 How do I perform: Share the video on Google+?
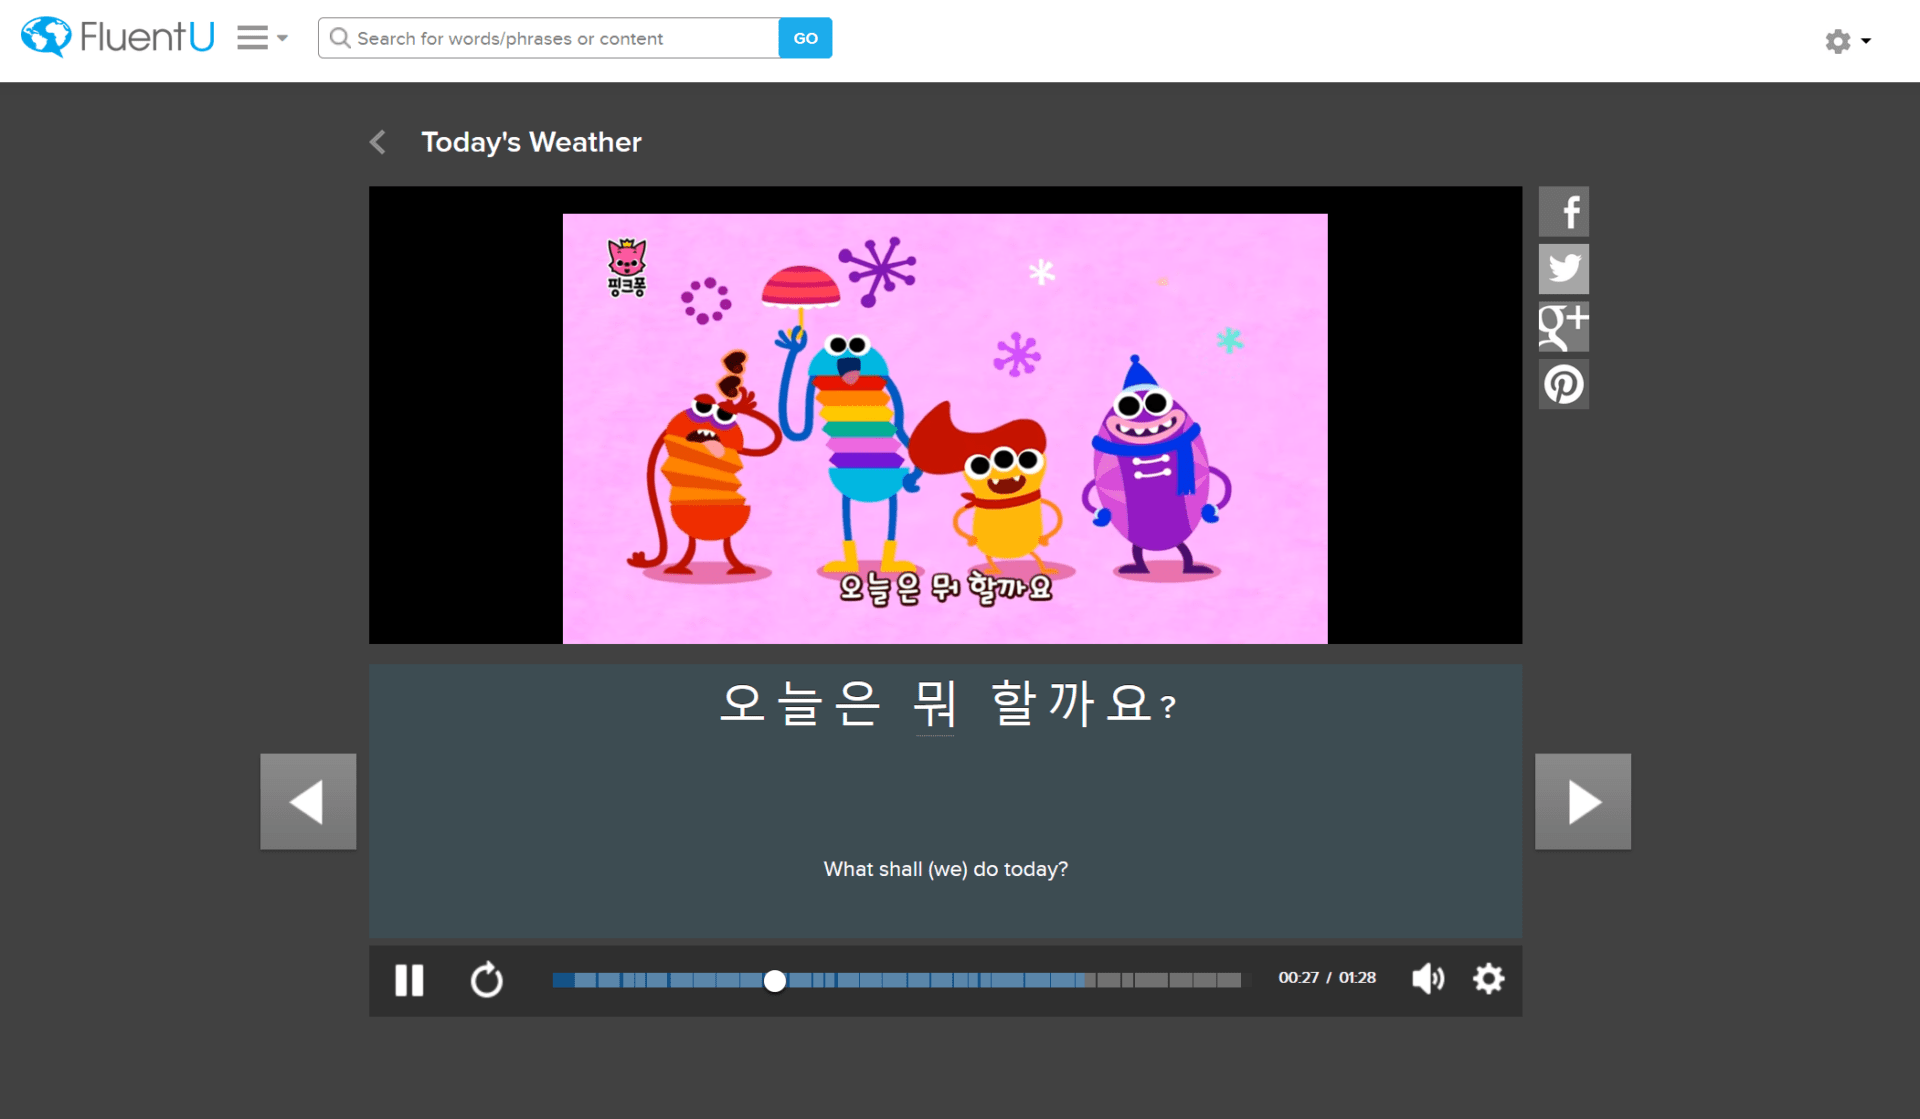coord(1564,326)
